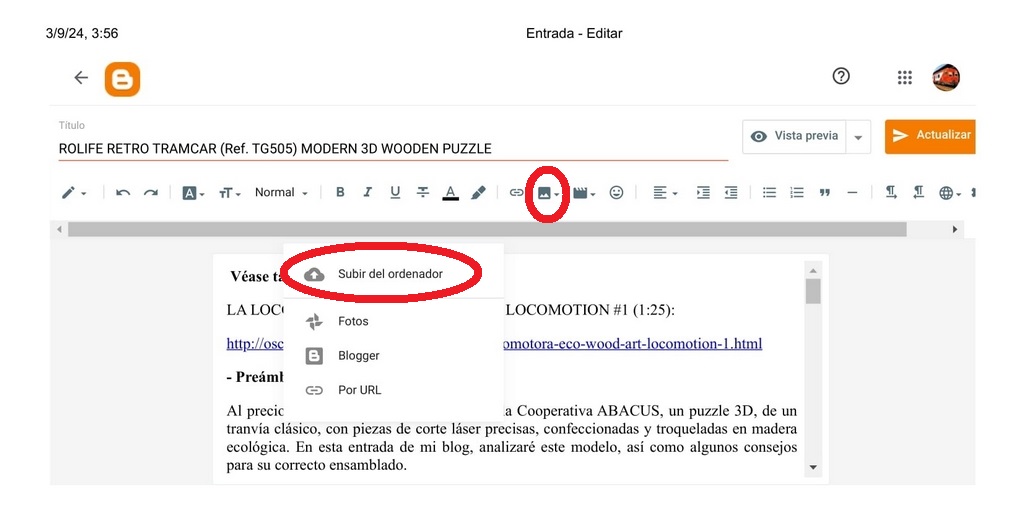Open the font size dropdown
The image size is (1024, 520).
[x=230, y=193]
